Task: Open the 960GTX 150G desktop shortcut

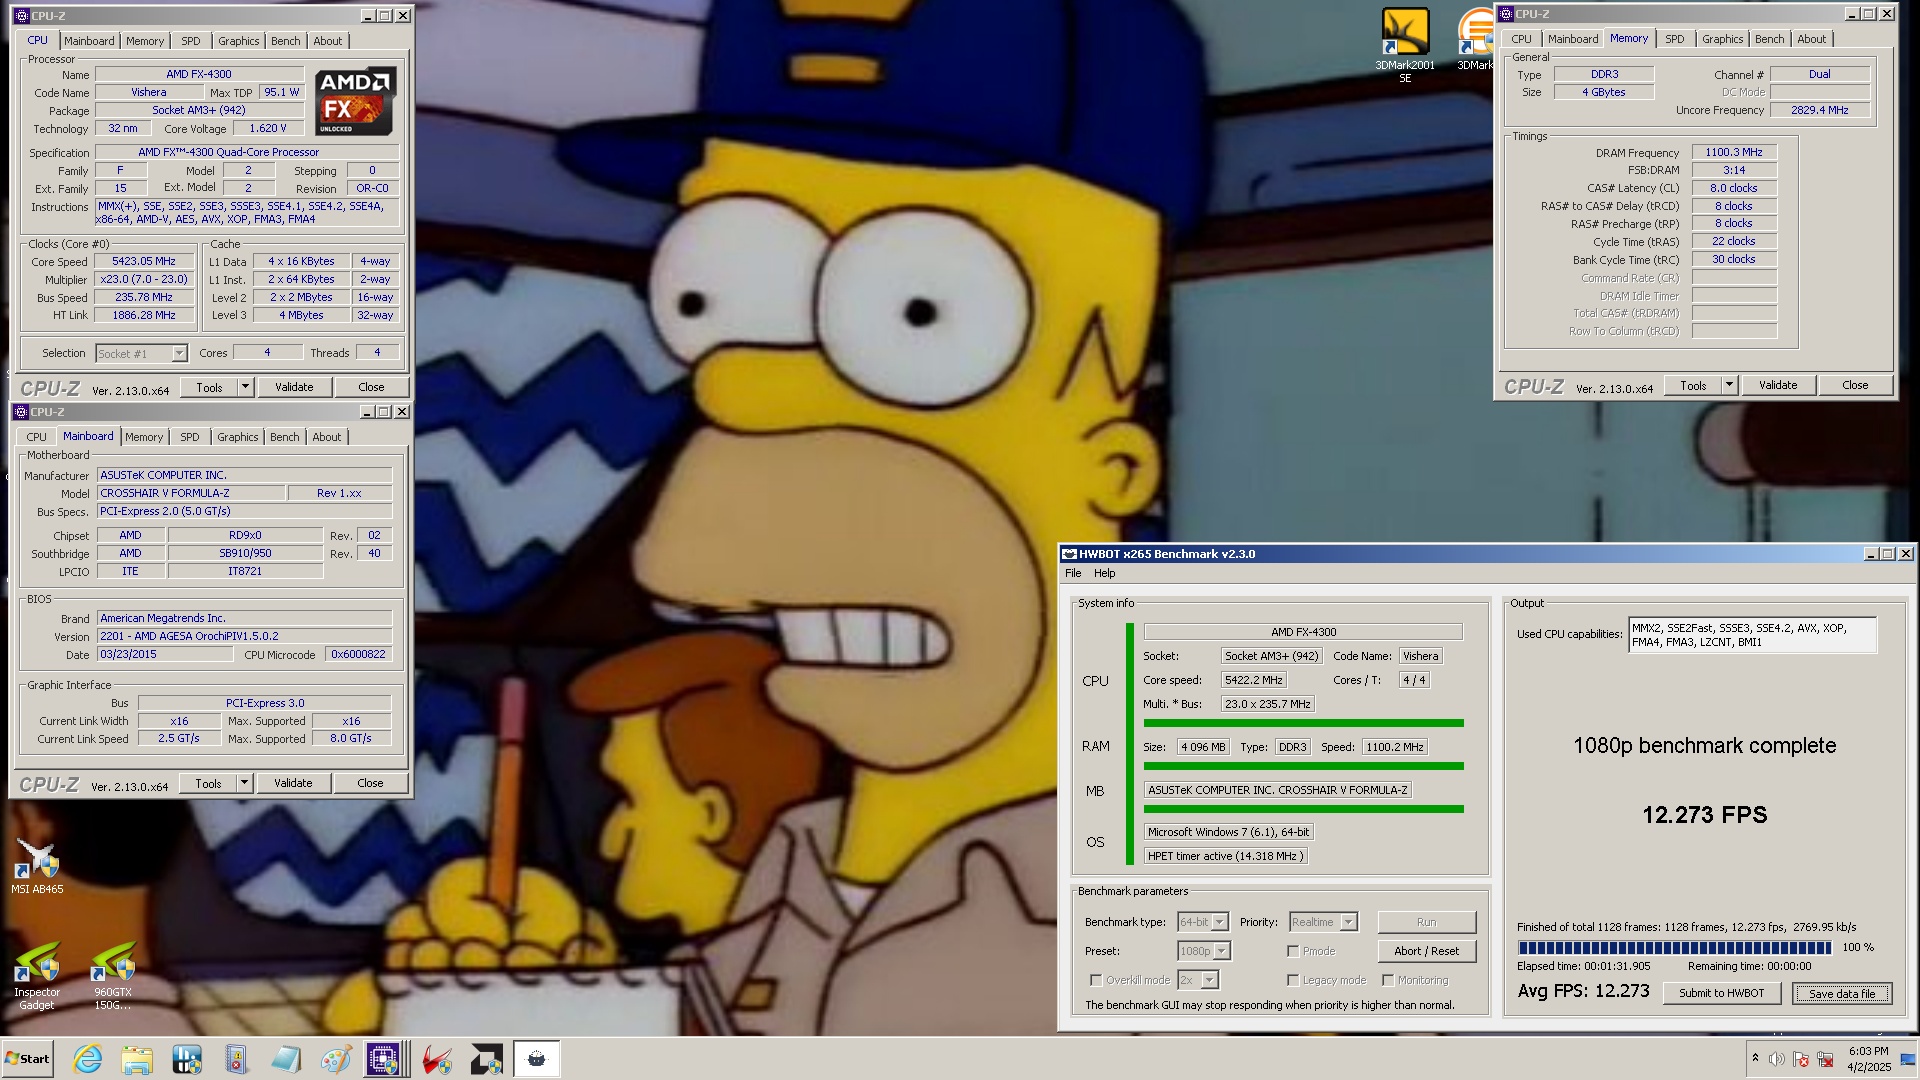Action: (113, 977)
